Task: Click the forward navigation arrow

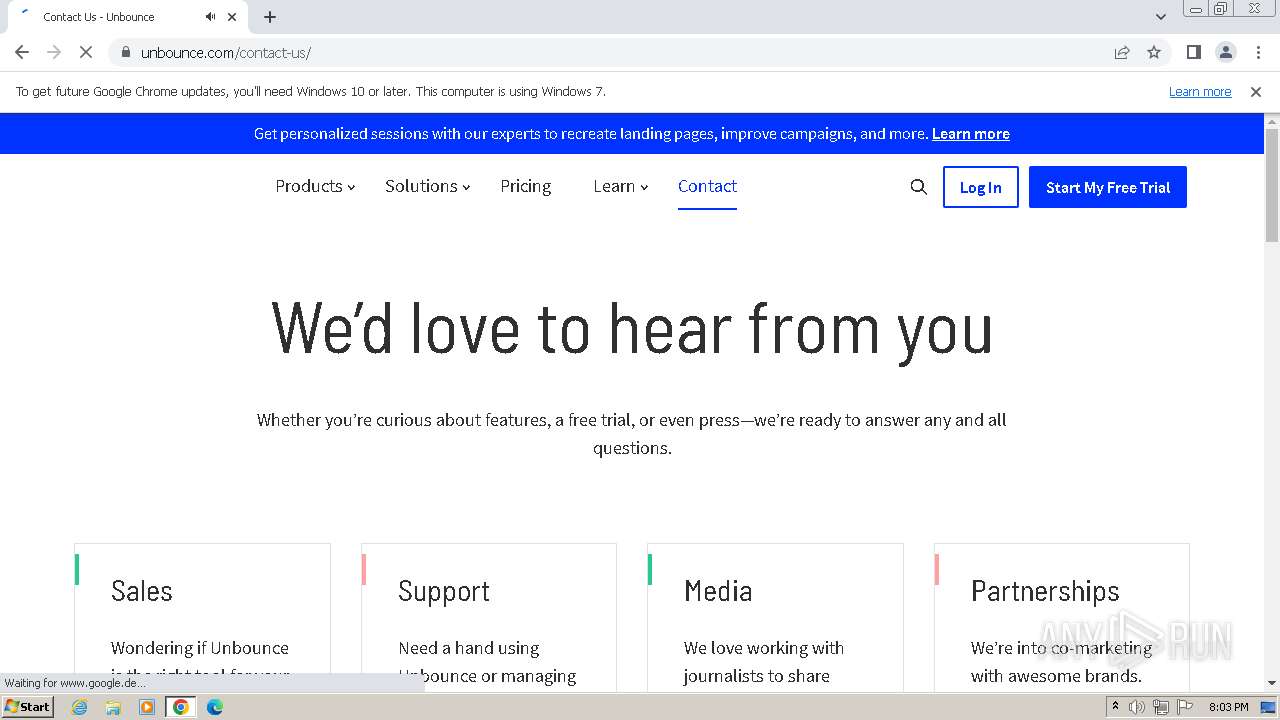Action: pyautogui.click(x=54, y=52)
